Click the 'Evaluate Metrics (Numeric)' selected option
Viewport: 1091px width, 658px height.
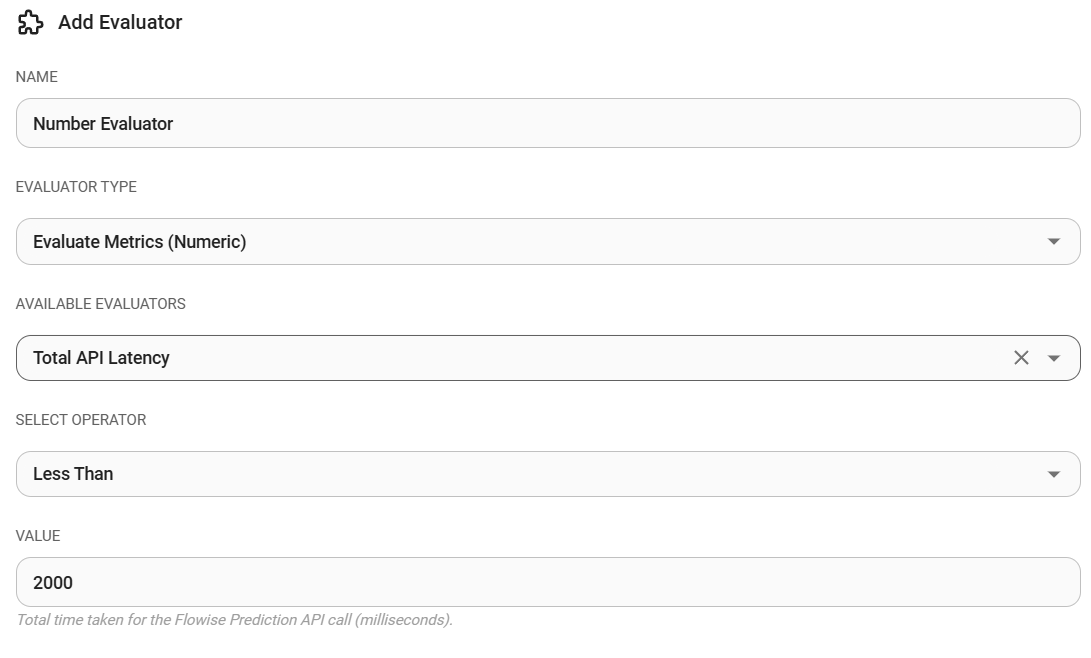pyautogui.click(x=139, y=242)
